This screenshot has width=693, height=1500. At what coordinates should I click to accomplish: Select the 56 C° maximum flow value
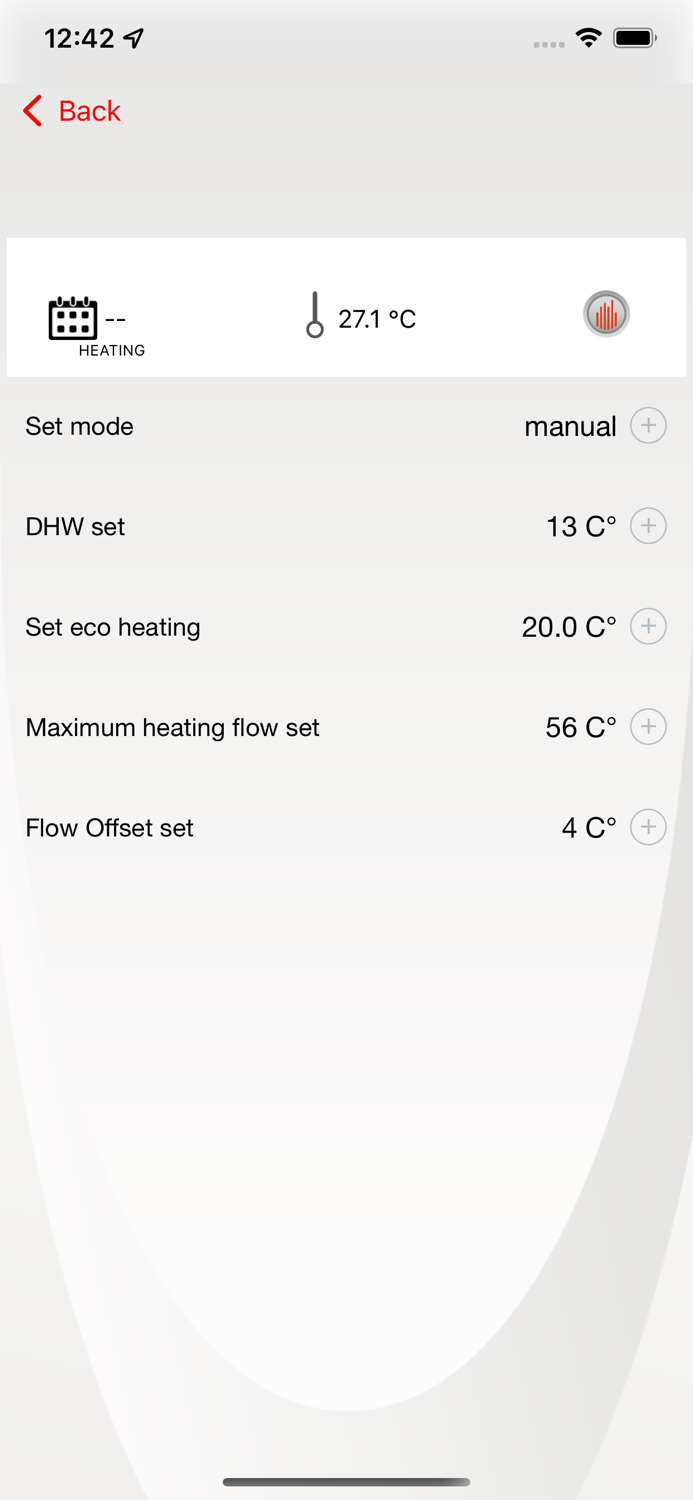pos(581,728)
